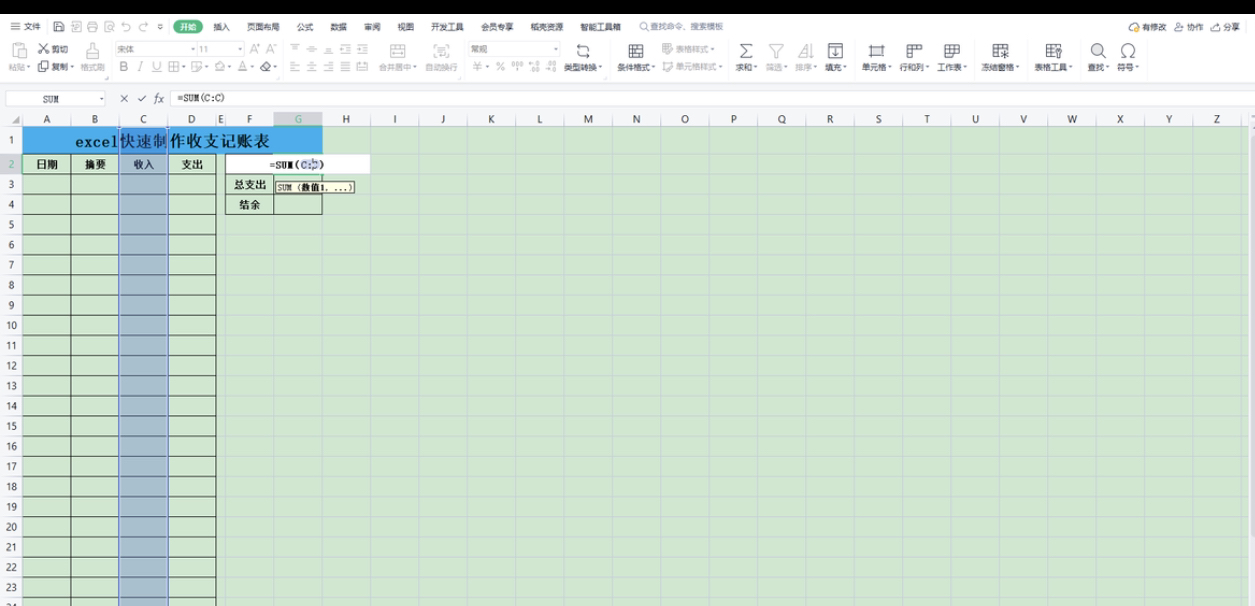Click the 单元格 cells icon

pos(877,50)
